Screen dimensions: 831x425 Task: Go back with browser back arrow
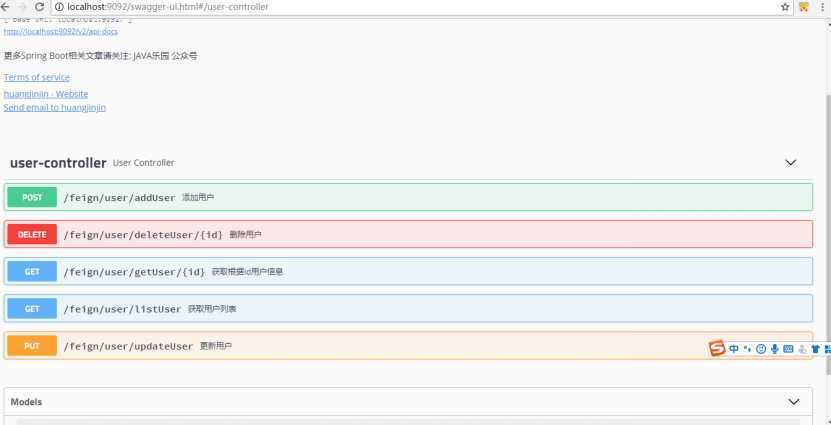(x=4, y=7)
